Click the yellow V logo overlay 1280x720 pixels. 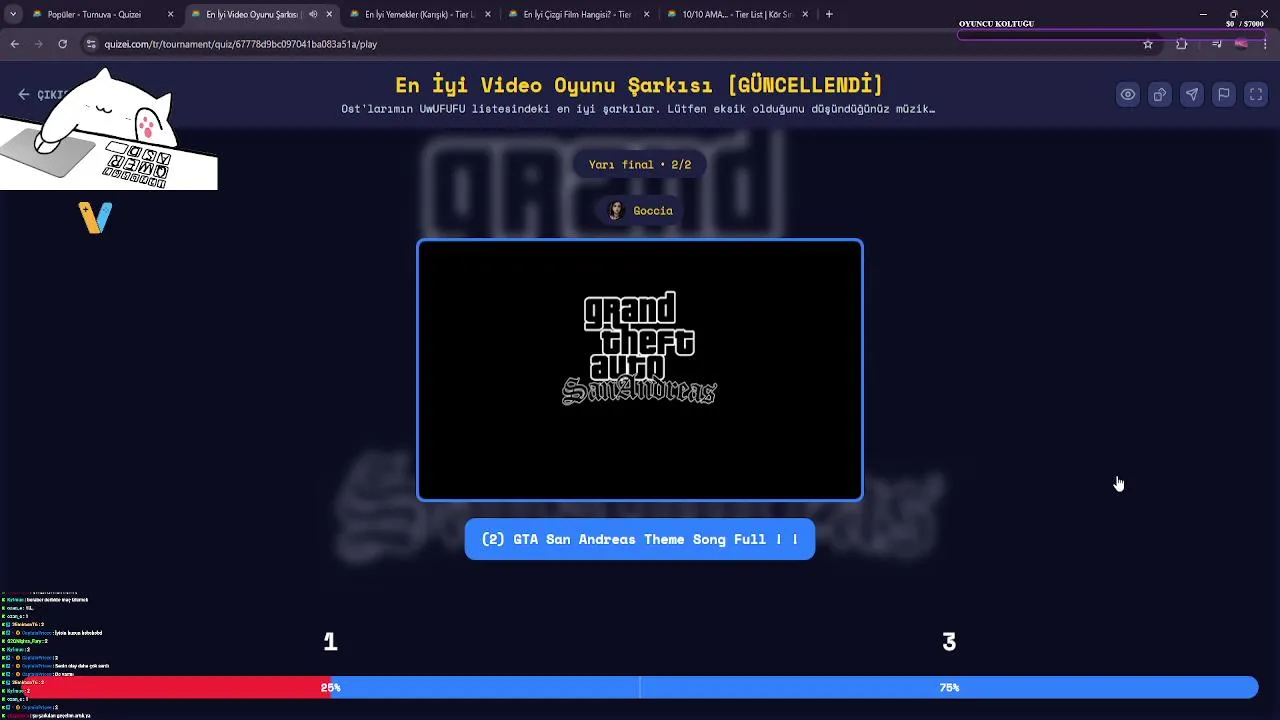coord(95,217)
